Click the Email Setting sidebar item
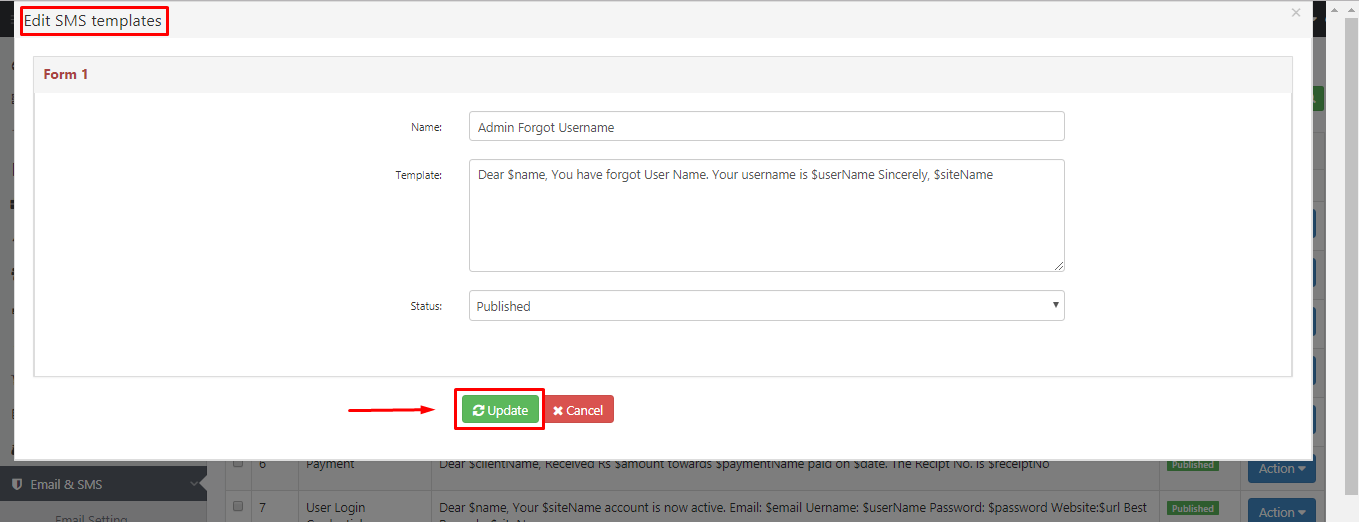1359x522 pixels. (x=91, y=518)
